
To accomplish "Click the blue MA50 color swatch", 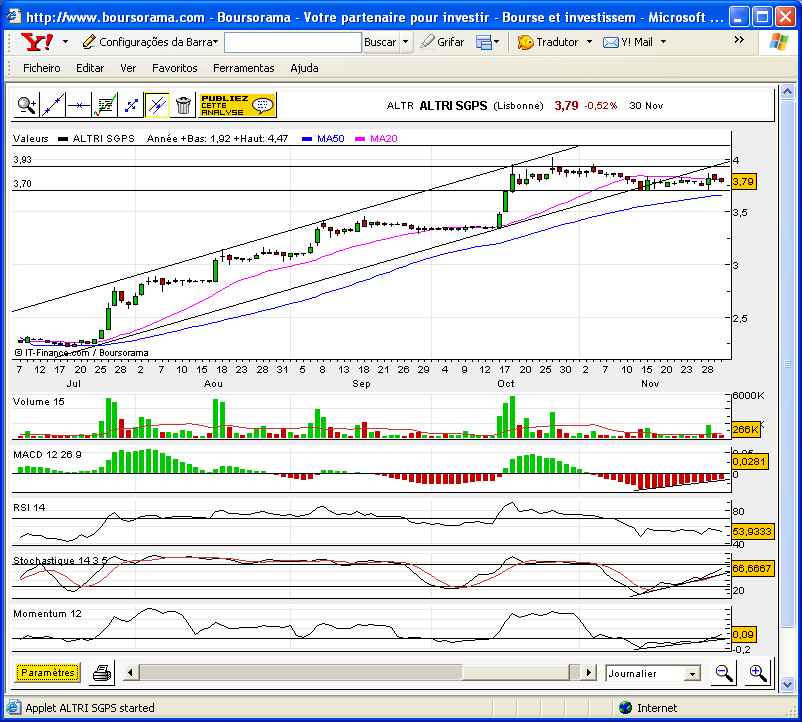I will (x=307, y=139).
